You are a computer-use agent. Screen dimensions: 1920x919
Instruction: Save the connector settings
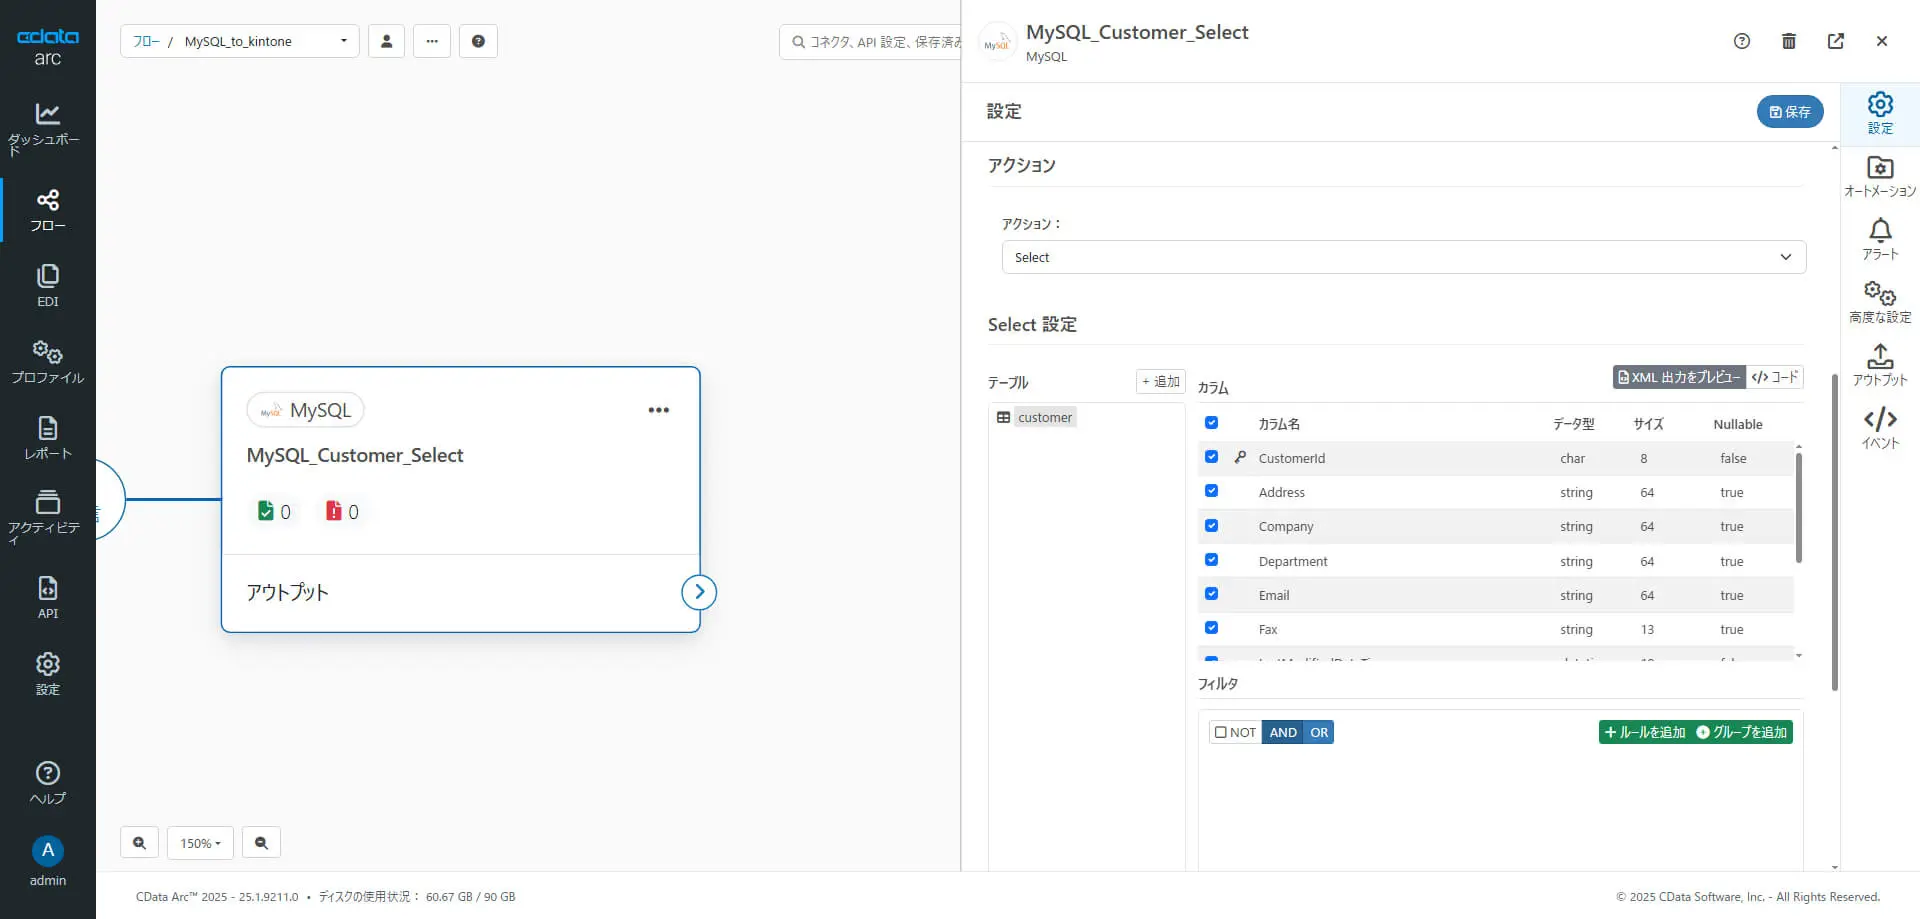1790,111
